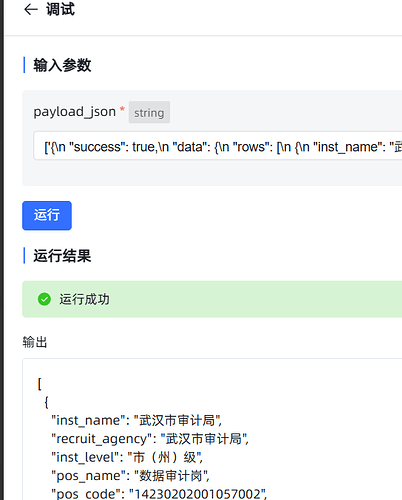Click the 输出 label

pyautogui.click(x=35, y=342)
